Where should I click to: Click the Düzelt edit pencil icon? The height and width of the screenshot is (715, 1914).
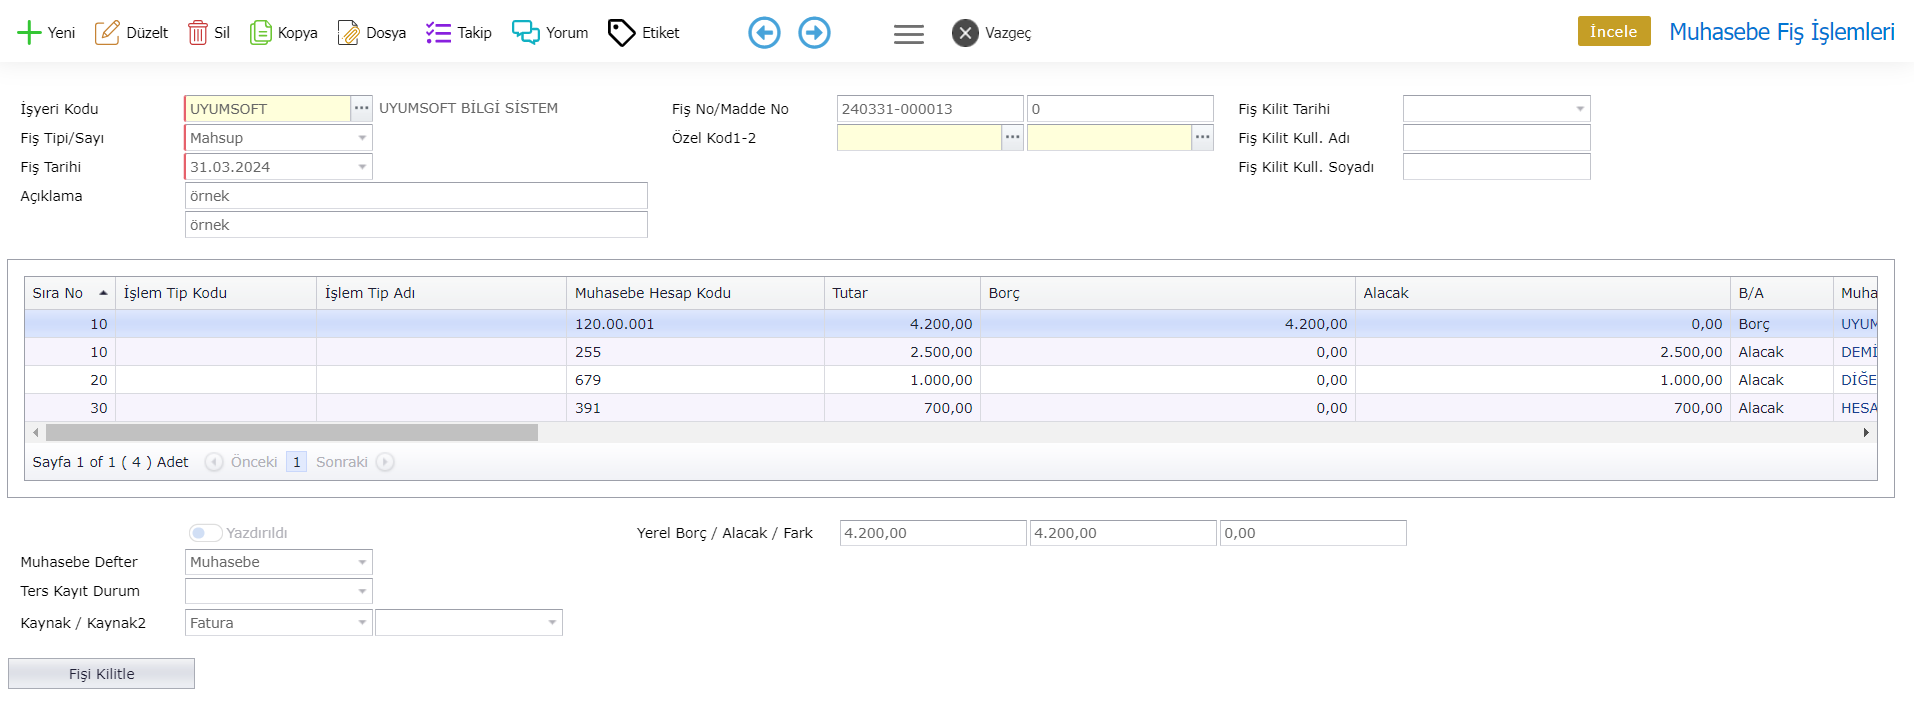[107, 33]
